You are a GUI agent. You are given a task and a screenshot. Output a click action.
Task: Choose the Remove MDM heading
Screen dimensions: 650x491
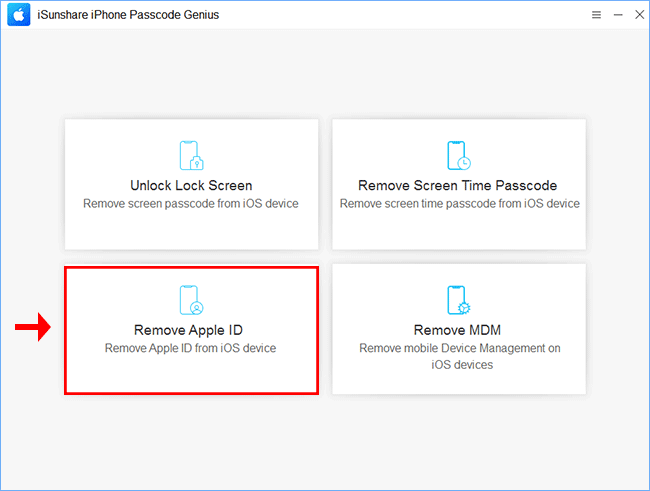coord(457,330)
